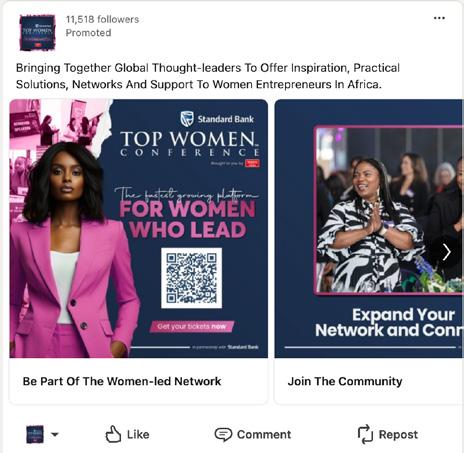Screen dimensions: 464x453
Task: Click the '11,518 followers' text
Action: click(x=102, y=19)
